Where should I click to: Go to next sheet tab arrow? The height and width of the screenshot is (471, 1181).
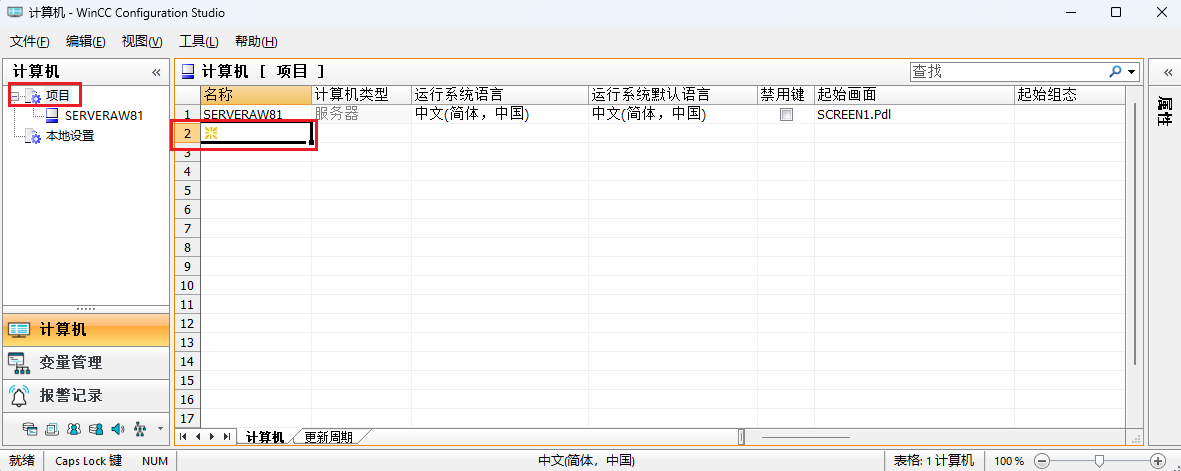(x=212, y=436)
